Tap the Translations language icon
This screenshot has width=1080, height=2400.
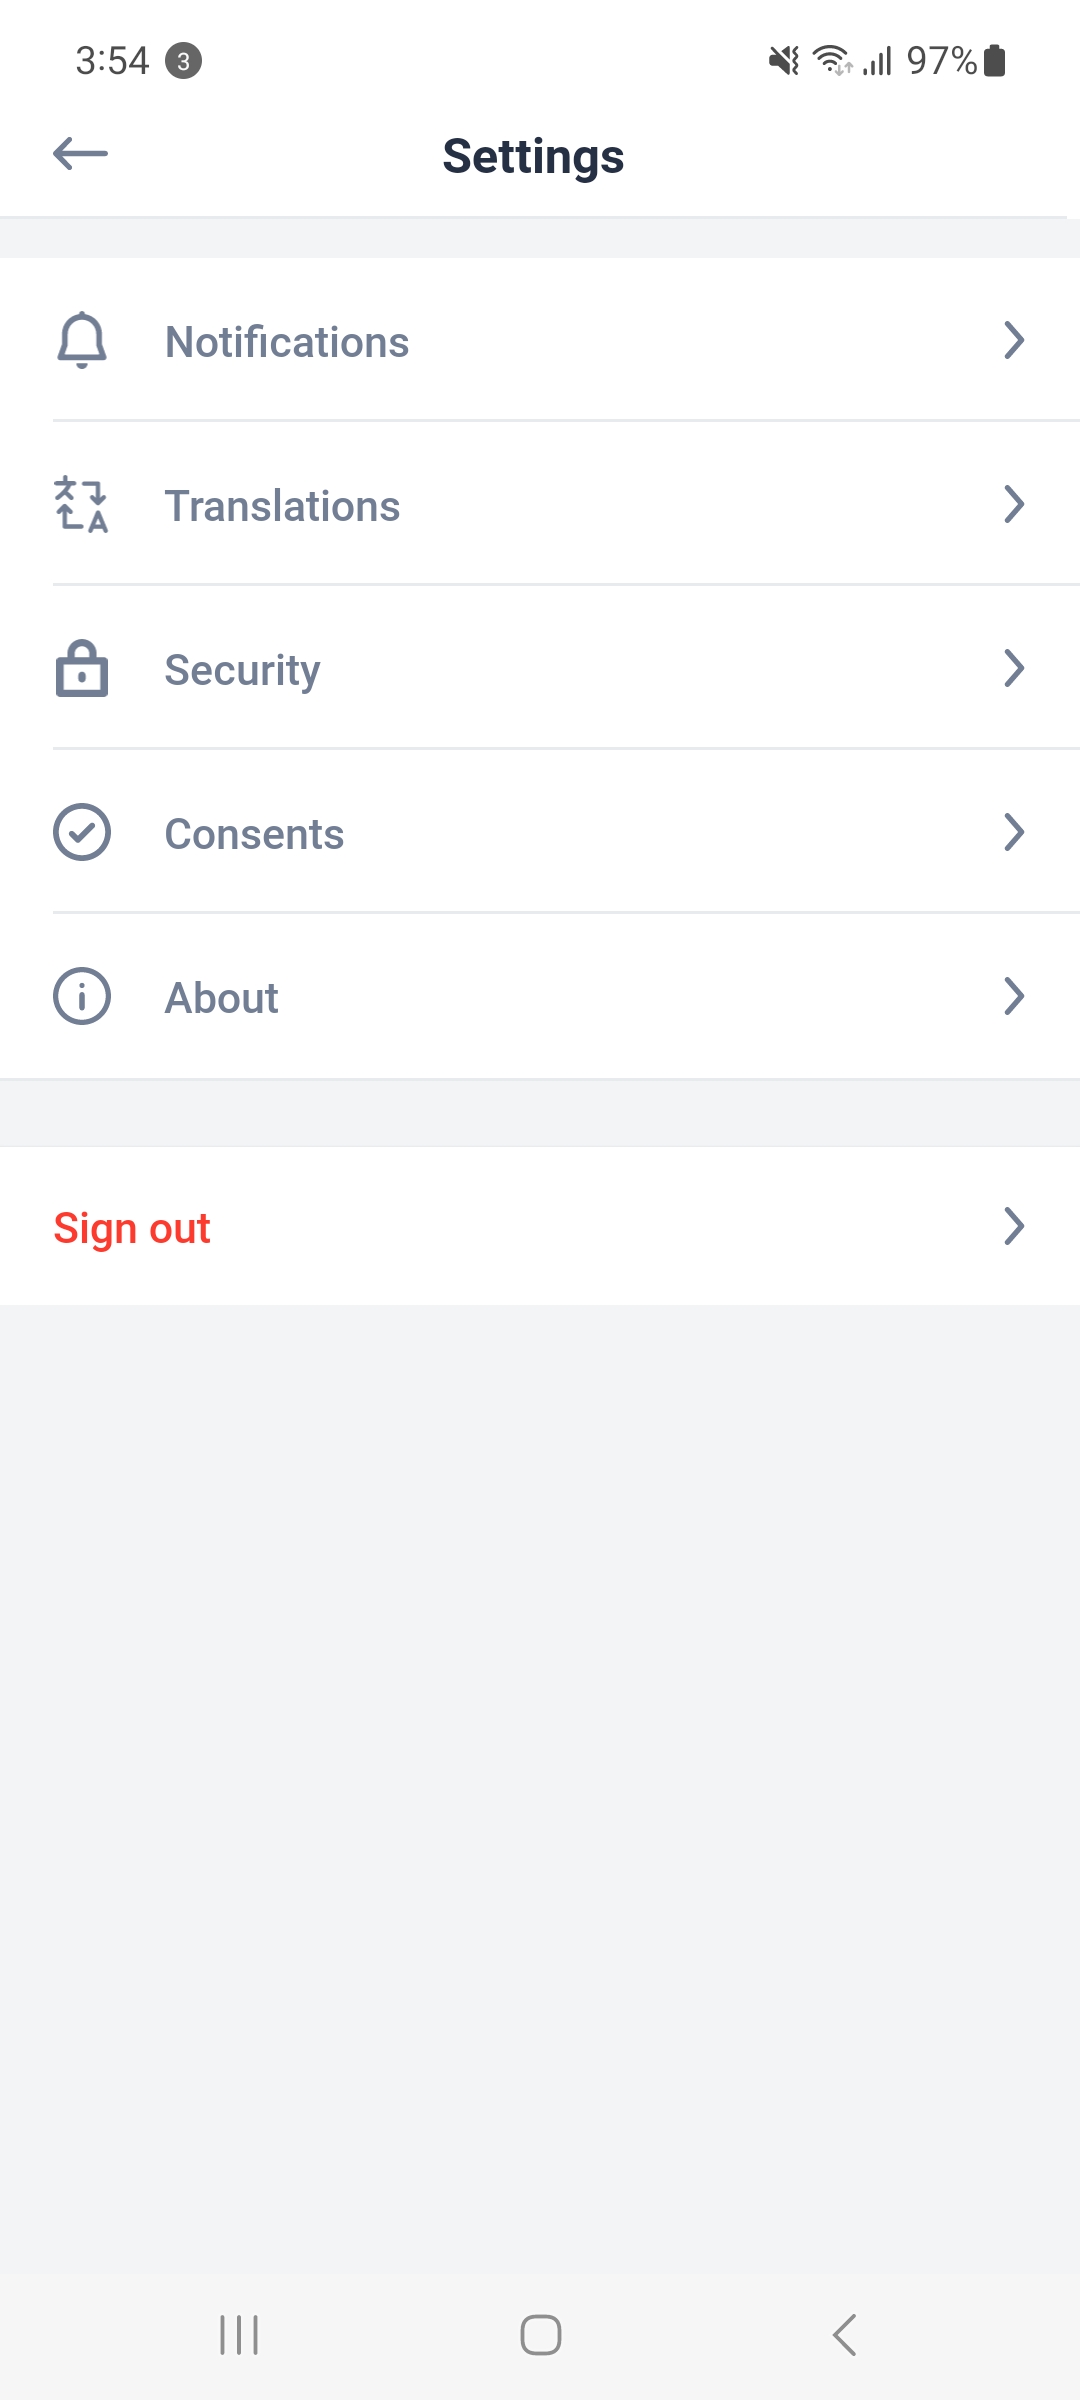click(82, 505)
